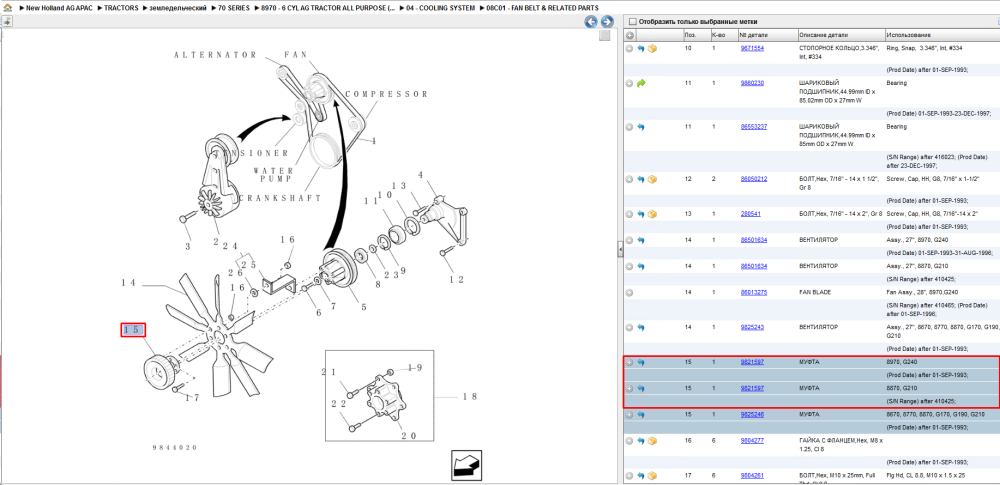Click the box icon for part 9671554
This screenshot has width=1000, height=485.
[x=652, y=48]
